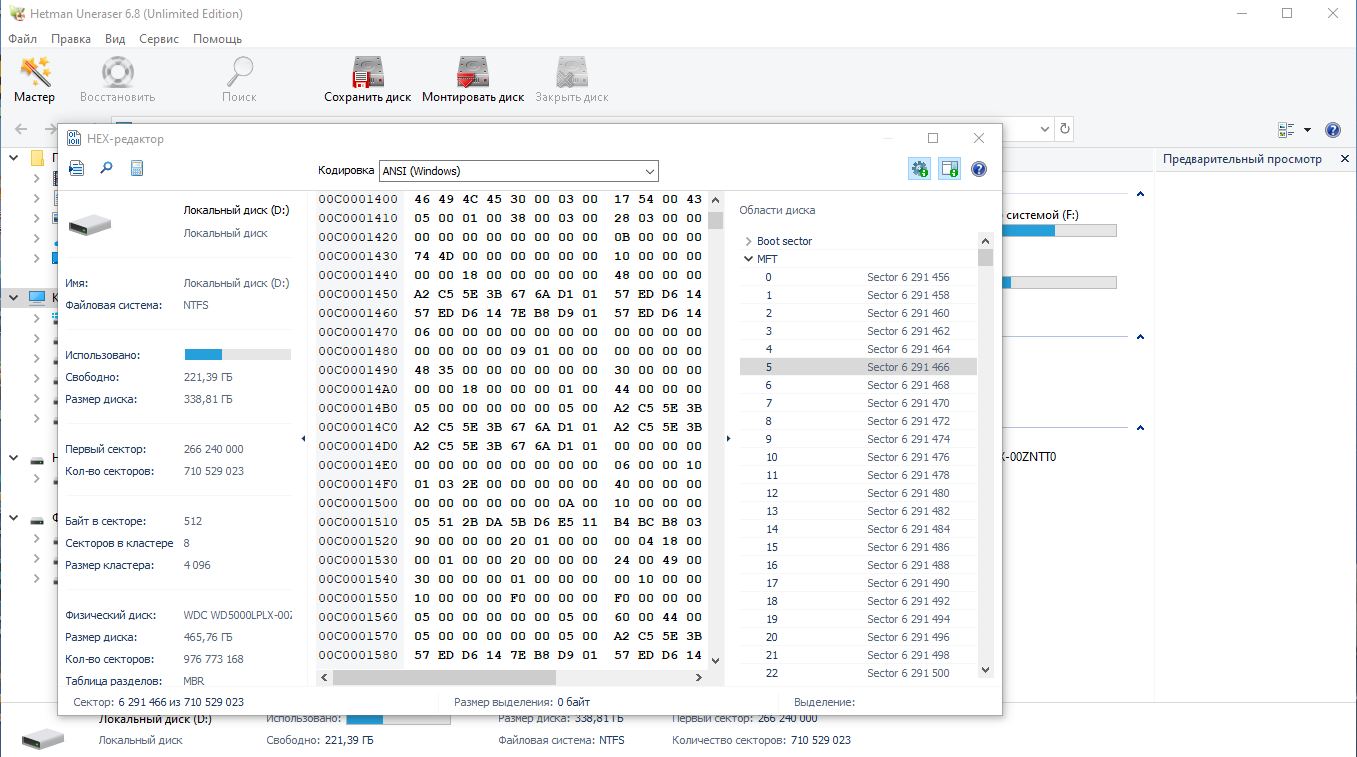Click the hex view scroll up arrow
Screen dimensions: 1357x757
[x=715, y=199]
